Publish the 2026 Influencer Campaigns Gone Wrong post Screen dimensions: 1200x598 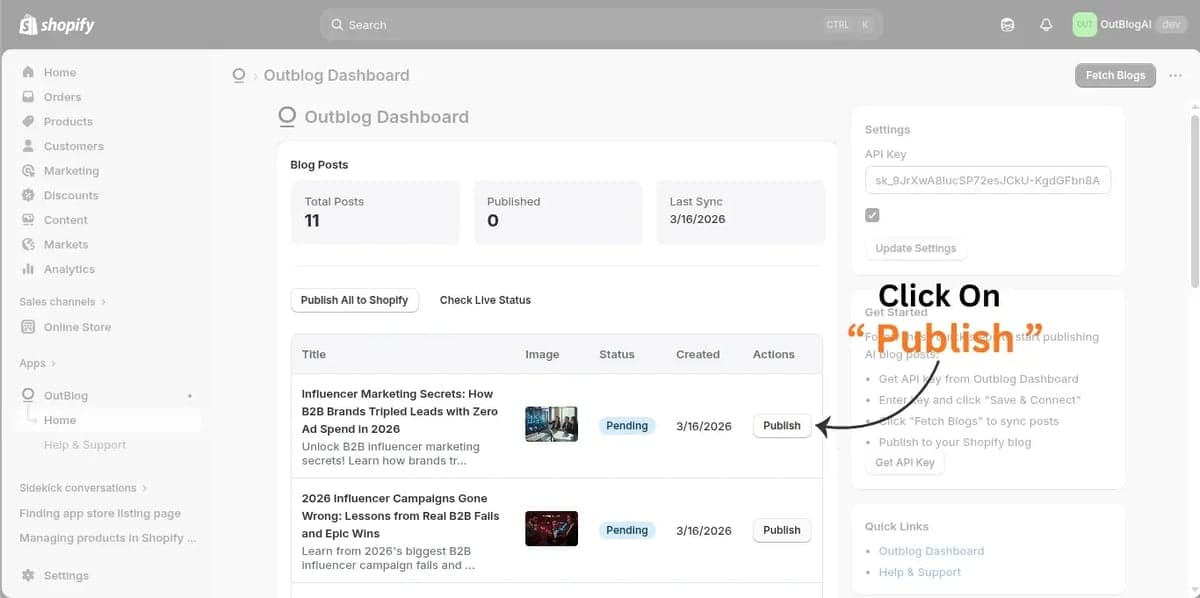pos(782,530)
